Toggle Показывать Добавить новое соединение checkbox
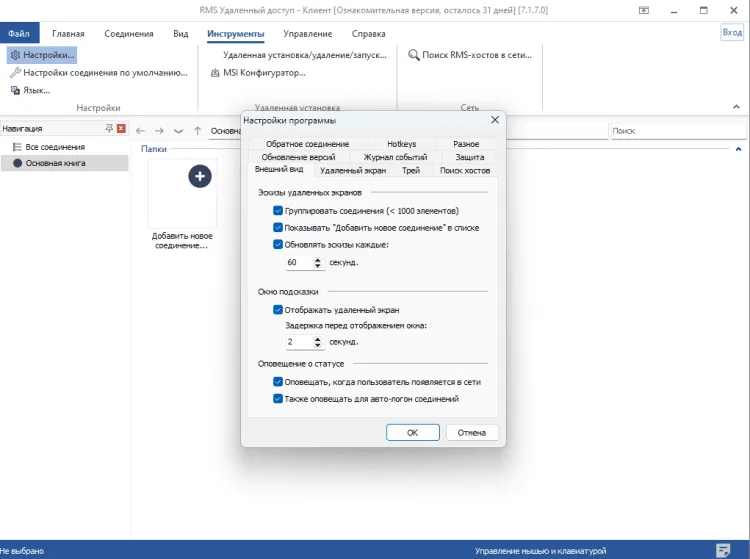Screen dimensions: 750x559 click(278, 228)
